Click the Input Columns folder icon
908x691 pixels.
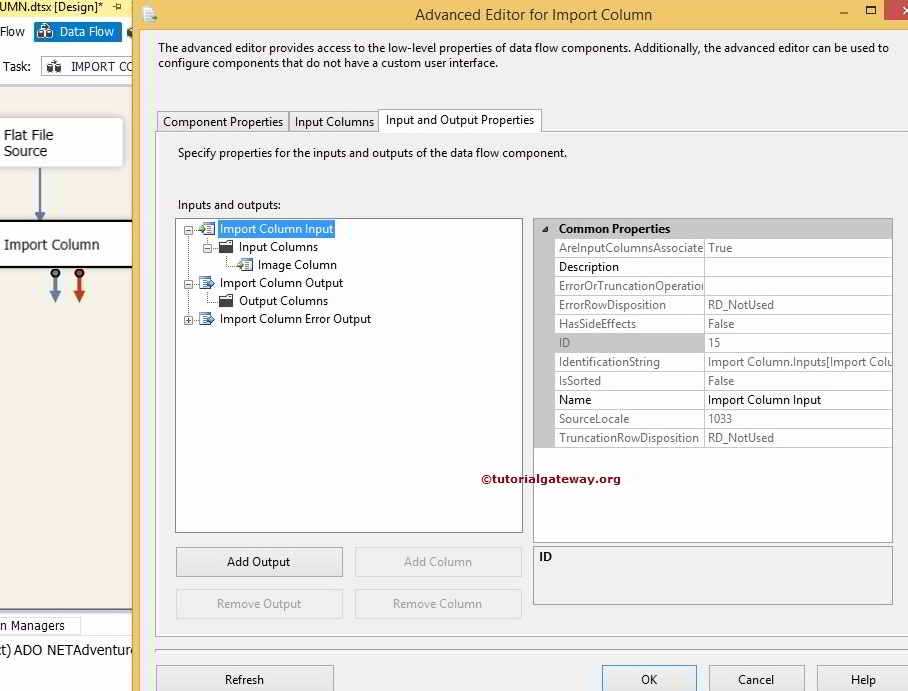click(224, 247)
